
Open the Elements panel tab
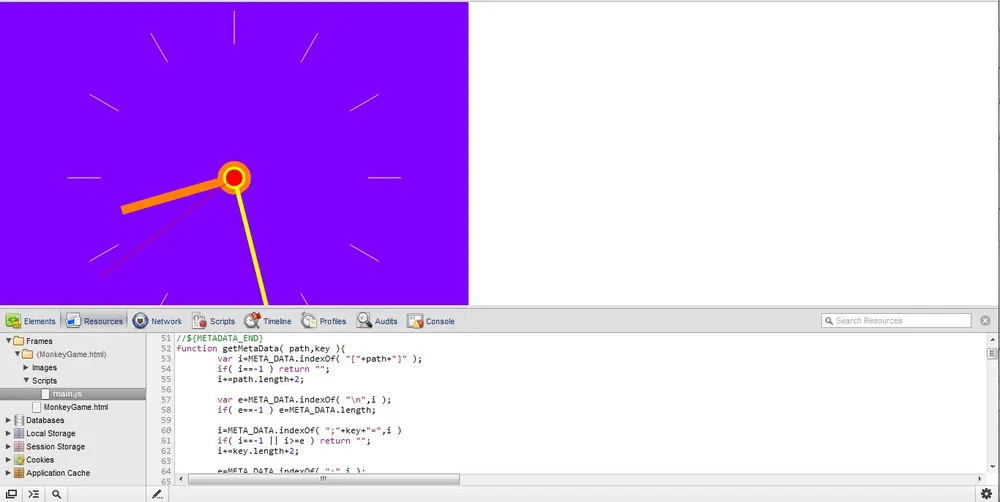click(x=31, y=321)
